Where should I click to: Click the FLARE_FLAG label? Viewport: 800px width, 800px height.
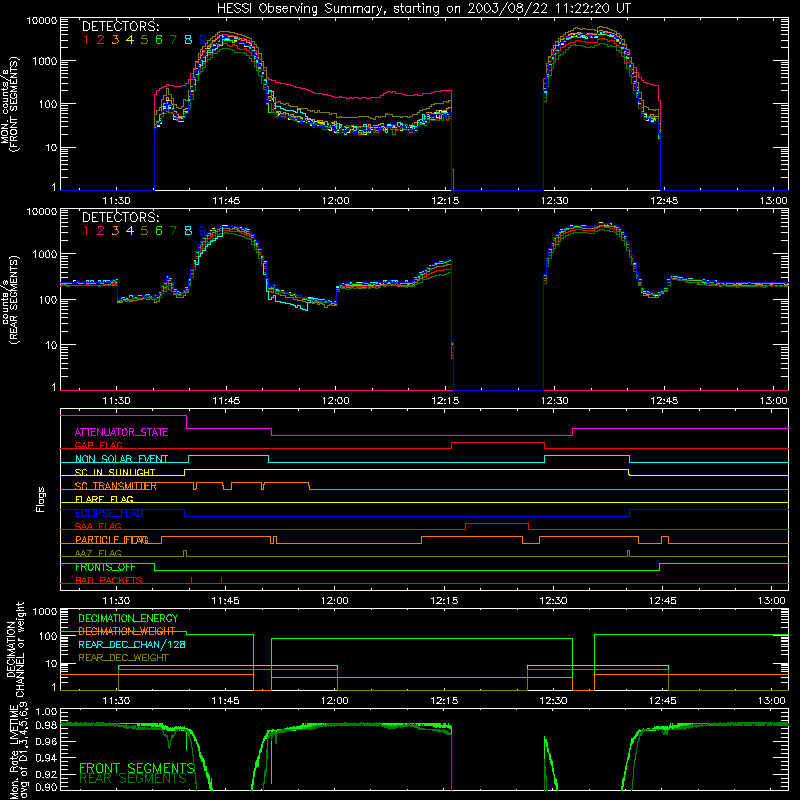pyautogui.click(x=104, y=499)
